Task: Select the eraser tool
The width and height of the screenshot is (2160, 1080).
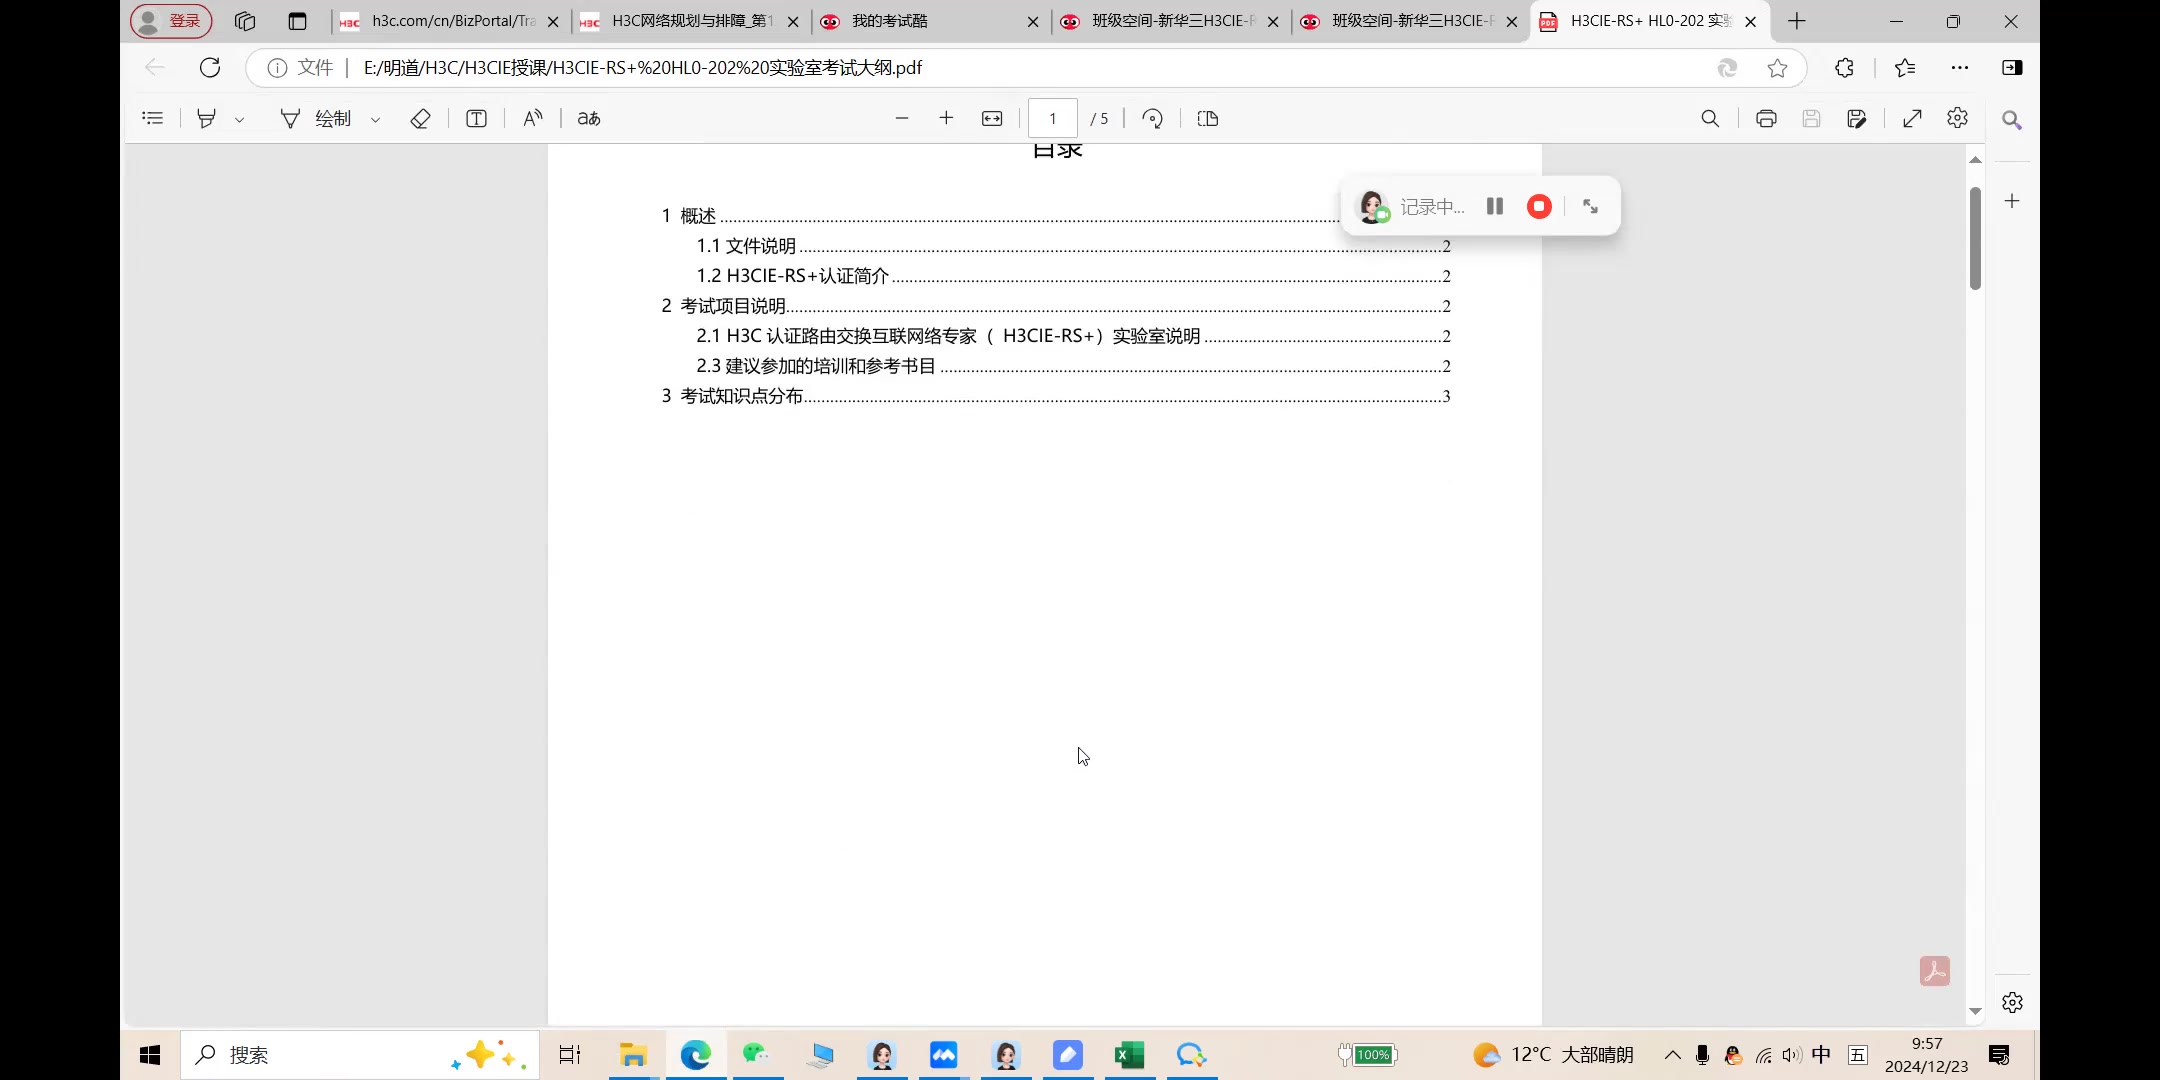Action: click(x=420, y=118)
